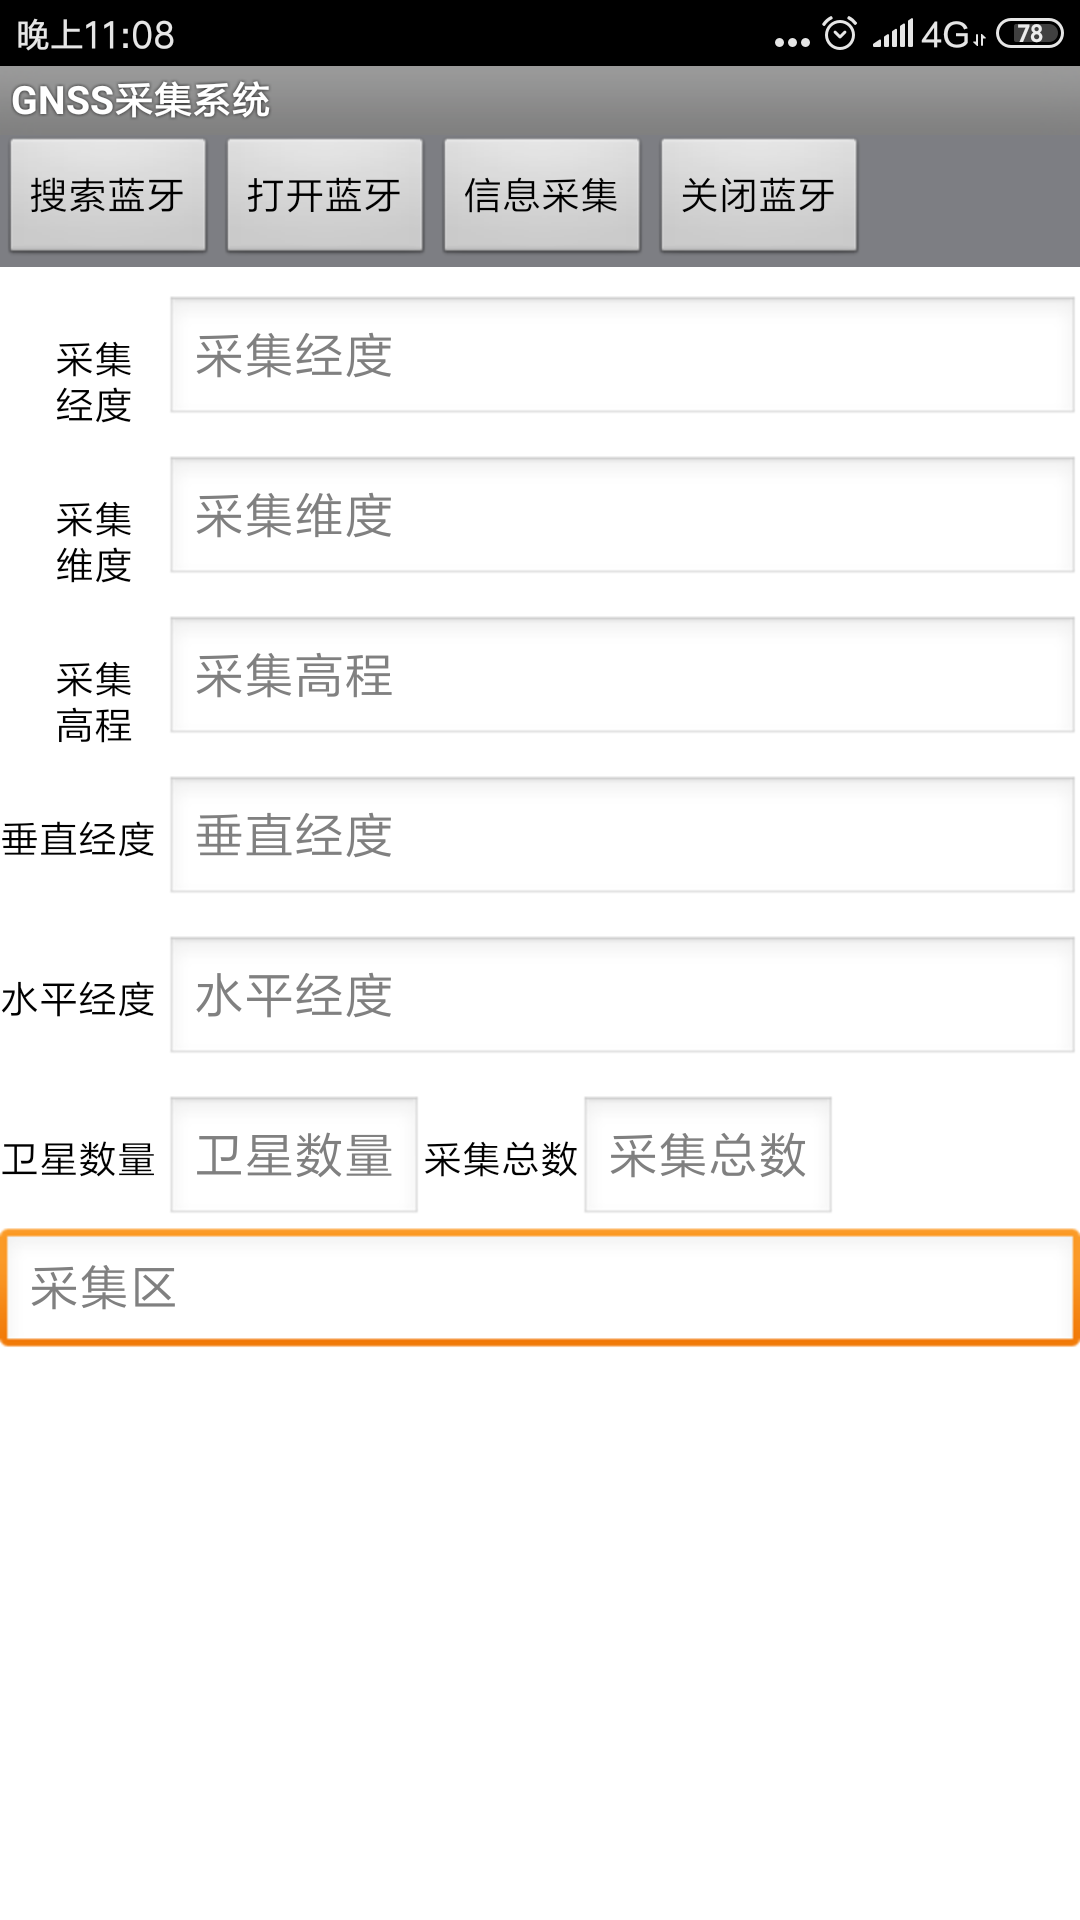The image size is (1080, 1920).
Task: Tap the 采集总数 input field
Action: pos(708,1155)
